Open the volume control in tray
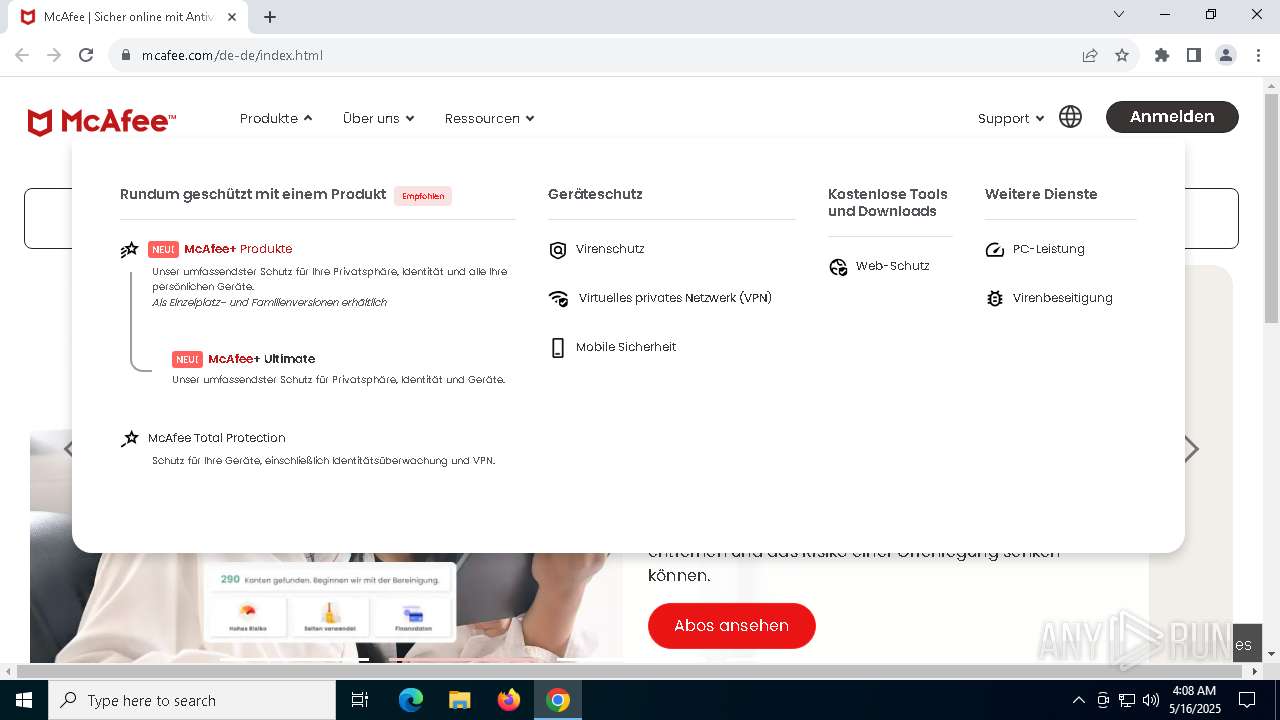The width and height of the screenshot is (1280, 720). tap(1151, 700)
